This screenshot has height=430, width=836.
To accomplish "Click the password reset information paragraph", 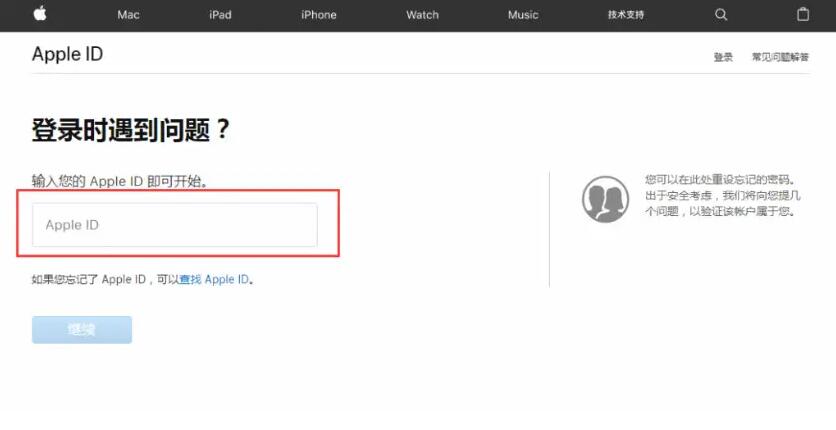I will (x=720, y=196).
